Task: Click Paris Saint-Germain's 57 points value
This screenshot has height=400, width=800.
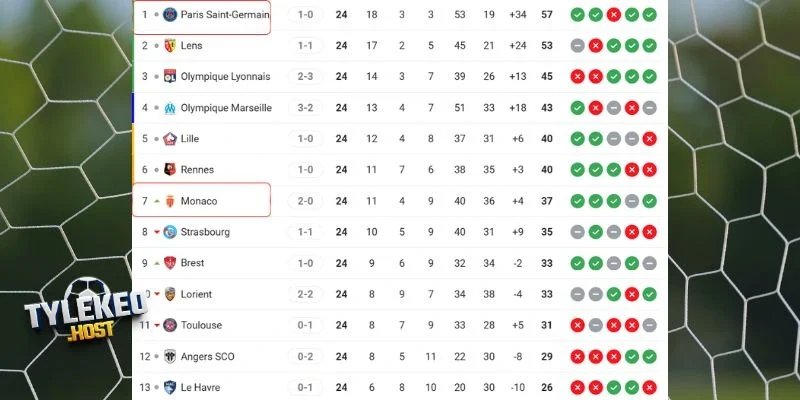Action: pyautogui.click(x=547, y=15)
